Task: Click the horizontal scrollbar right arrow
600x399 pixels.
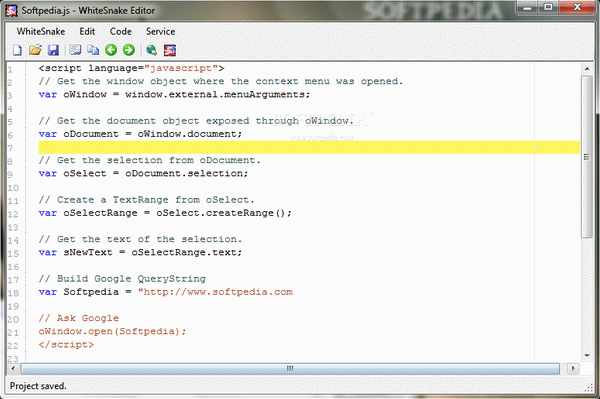Action: click(573, 368)
